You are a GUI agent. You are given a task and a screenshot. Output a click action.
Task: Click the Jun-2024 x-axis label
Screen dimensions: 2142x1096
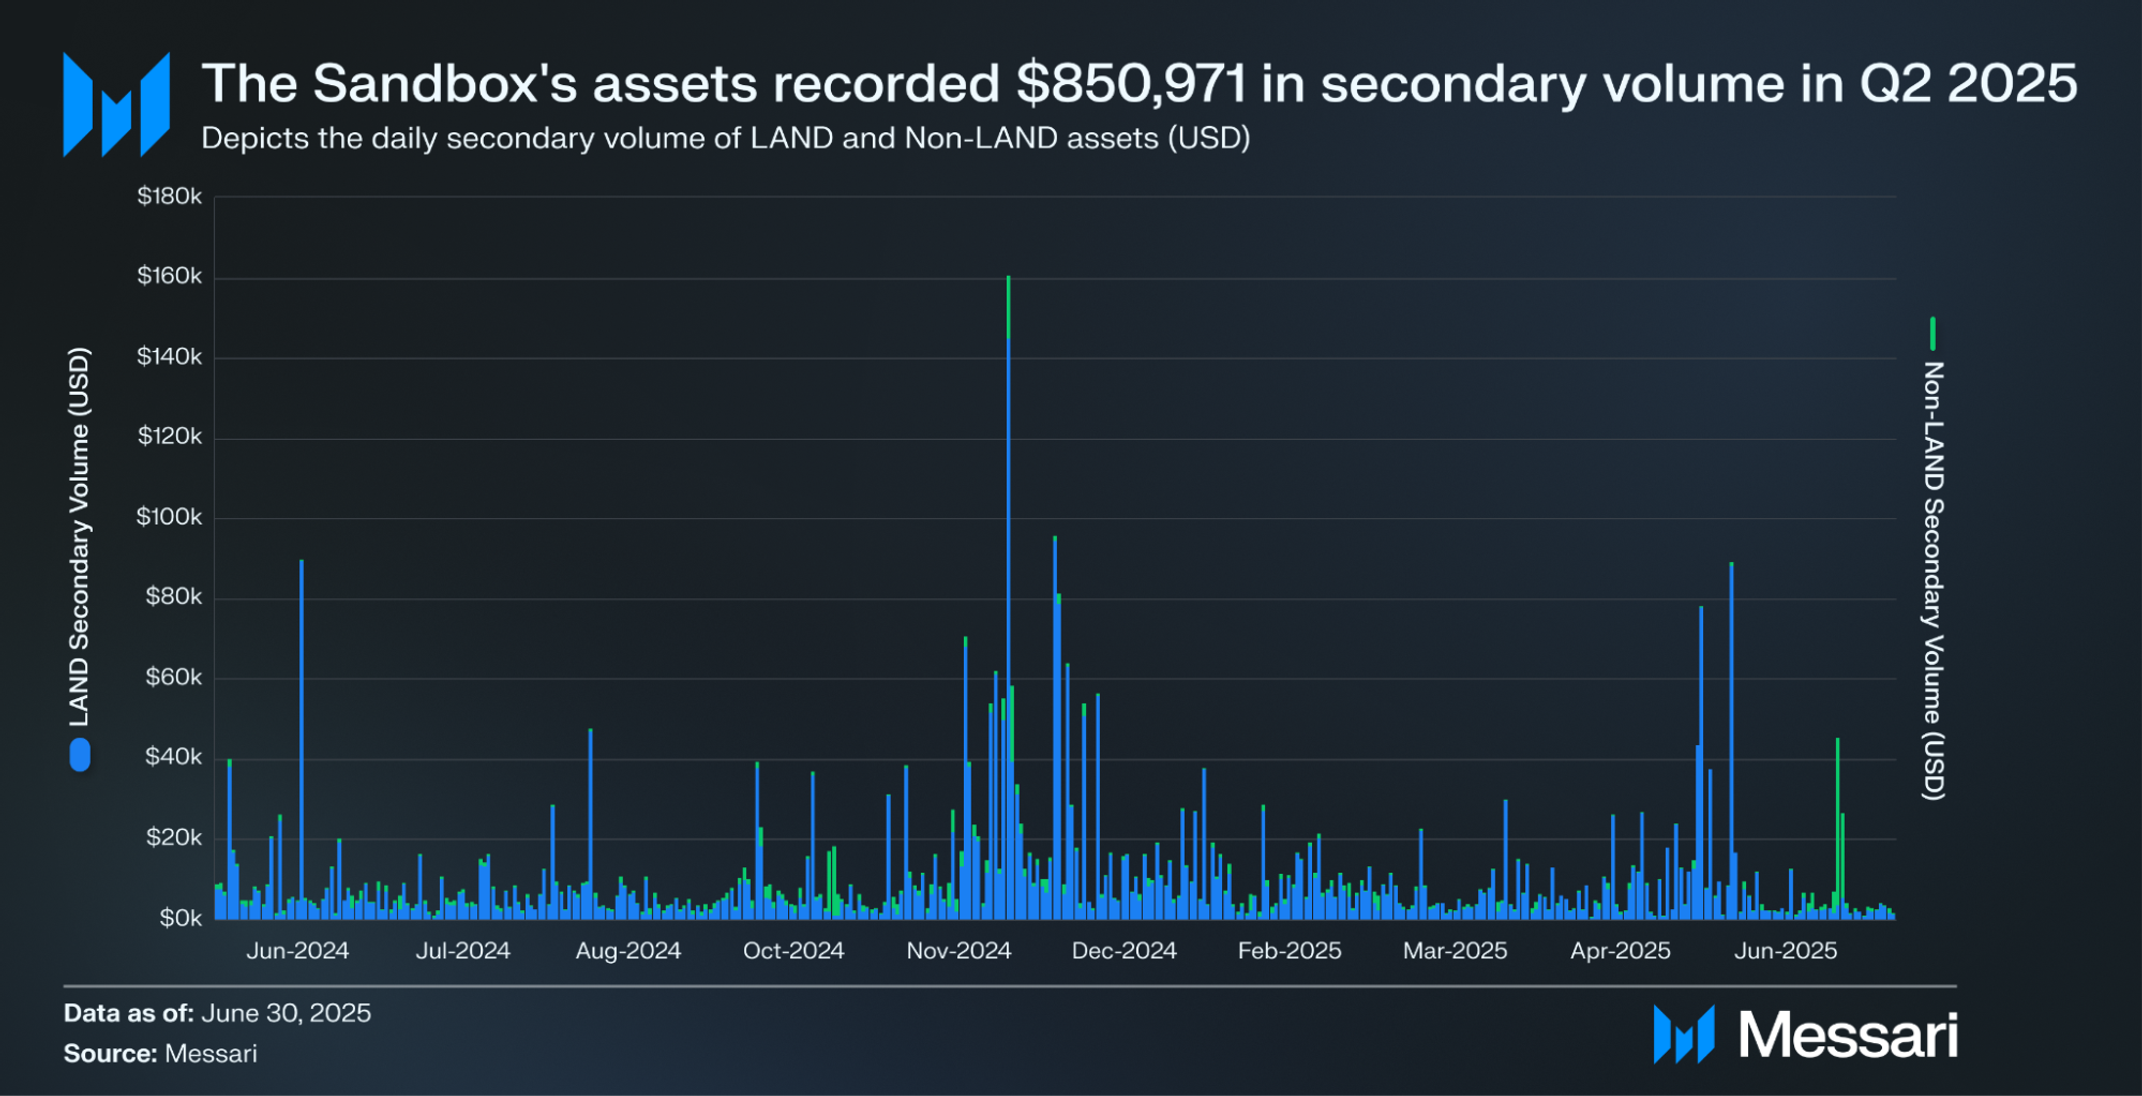pyautogui.click(x=297, y=951)
